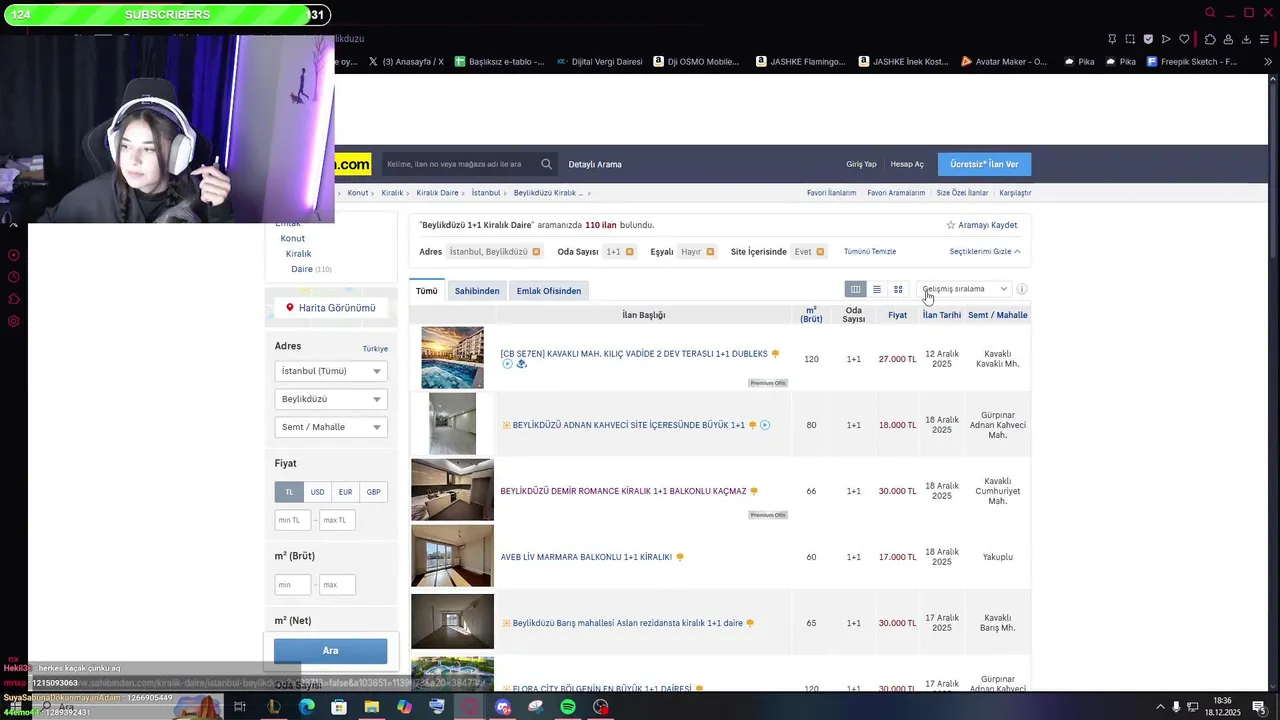Collapse filters via Seçtiklerimi Gizle
This screenshot has height=720, width=1280.
(x=985, y=252)
